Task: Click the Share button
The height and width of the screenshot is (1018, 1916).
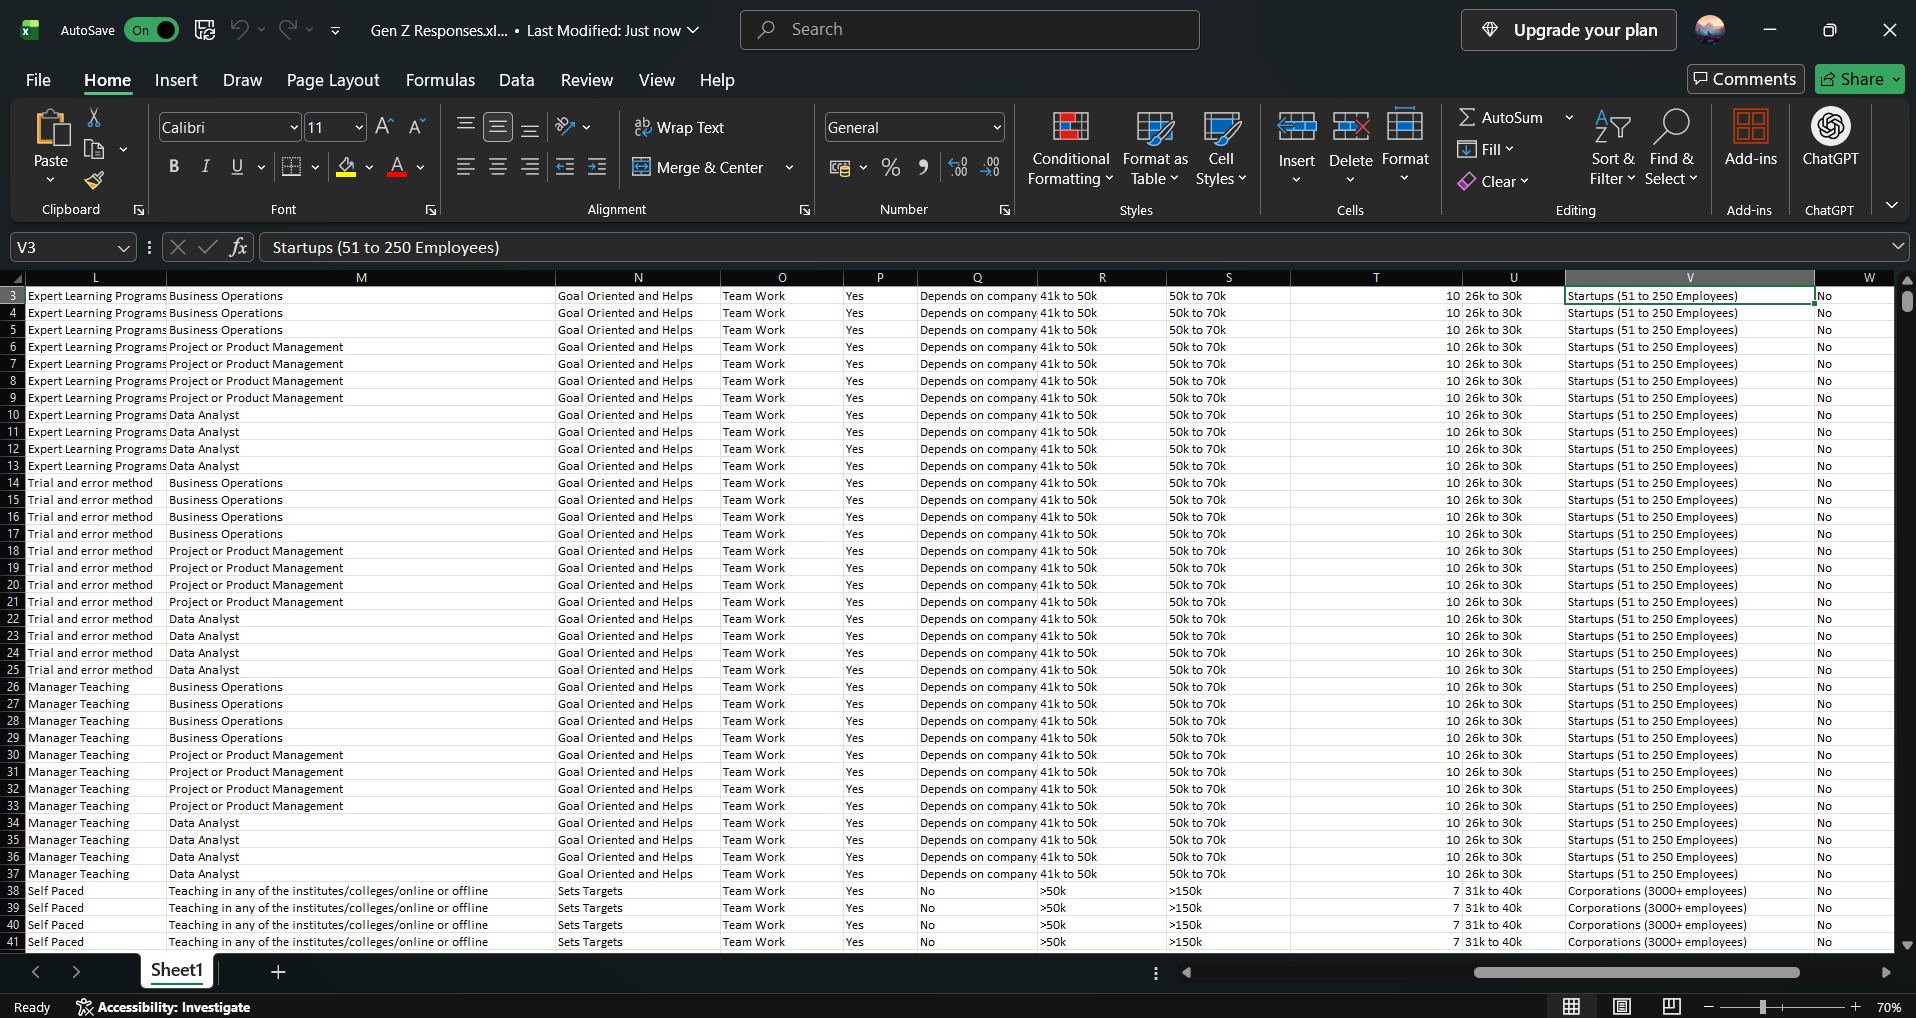Action: 1859,79
